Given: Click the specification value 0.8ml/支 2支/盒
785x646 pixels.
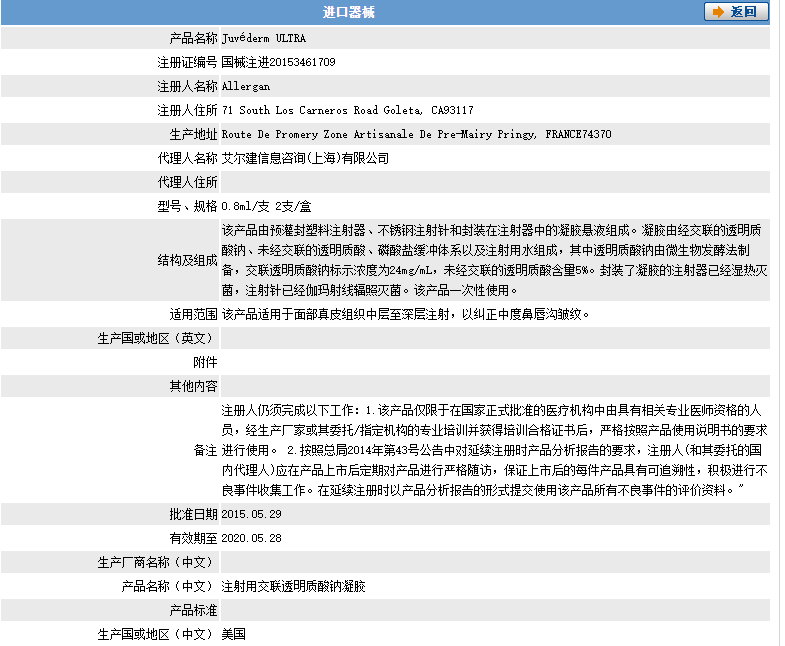Looking at the screenshot, I should click(x=267, y=206).
